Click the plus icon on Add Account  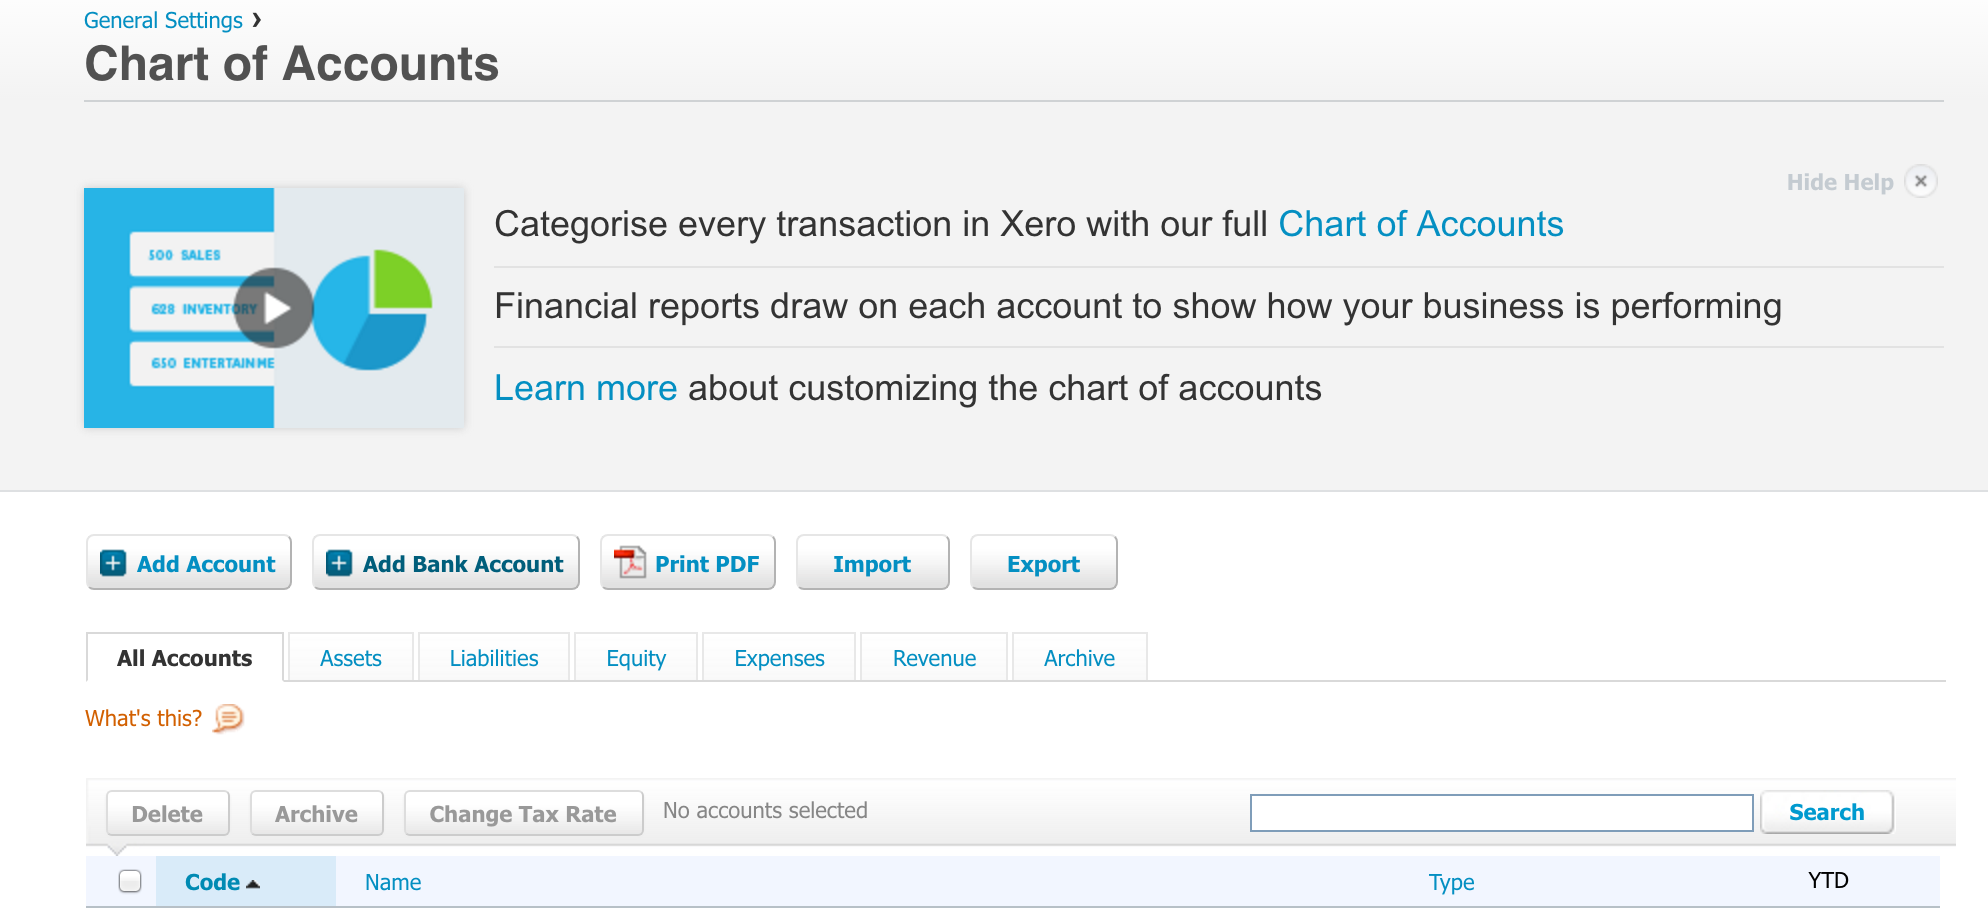tap(112, 562)
